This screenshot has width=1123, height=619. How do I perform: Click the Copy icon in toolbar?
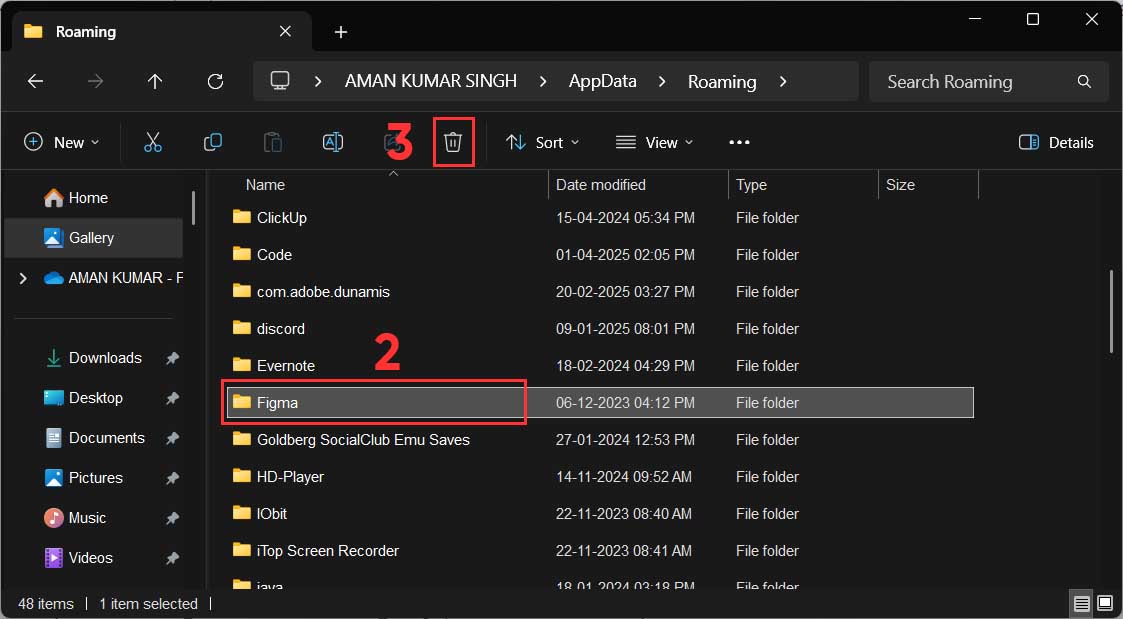click(213, 142)
